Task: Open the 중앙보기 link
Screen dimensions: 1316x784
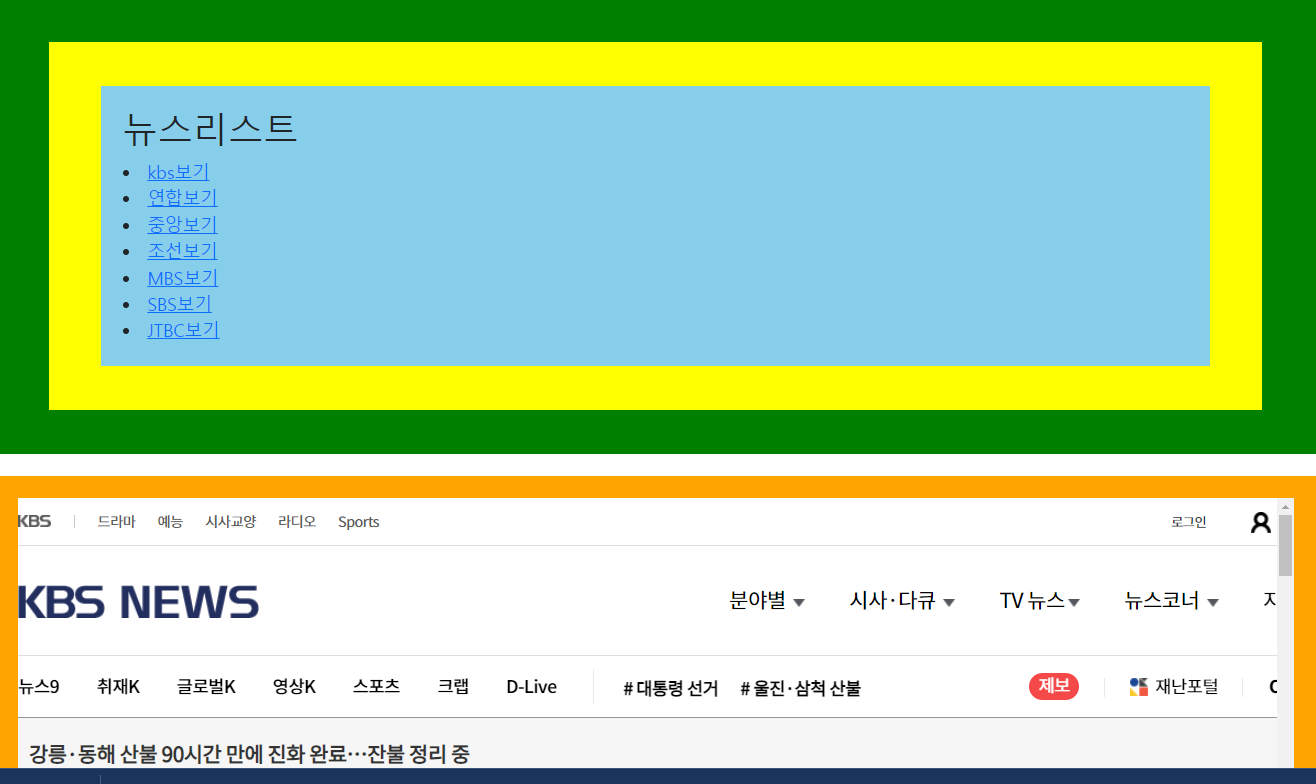Action: pyautogui.click(x=182, y=225)
